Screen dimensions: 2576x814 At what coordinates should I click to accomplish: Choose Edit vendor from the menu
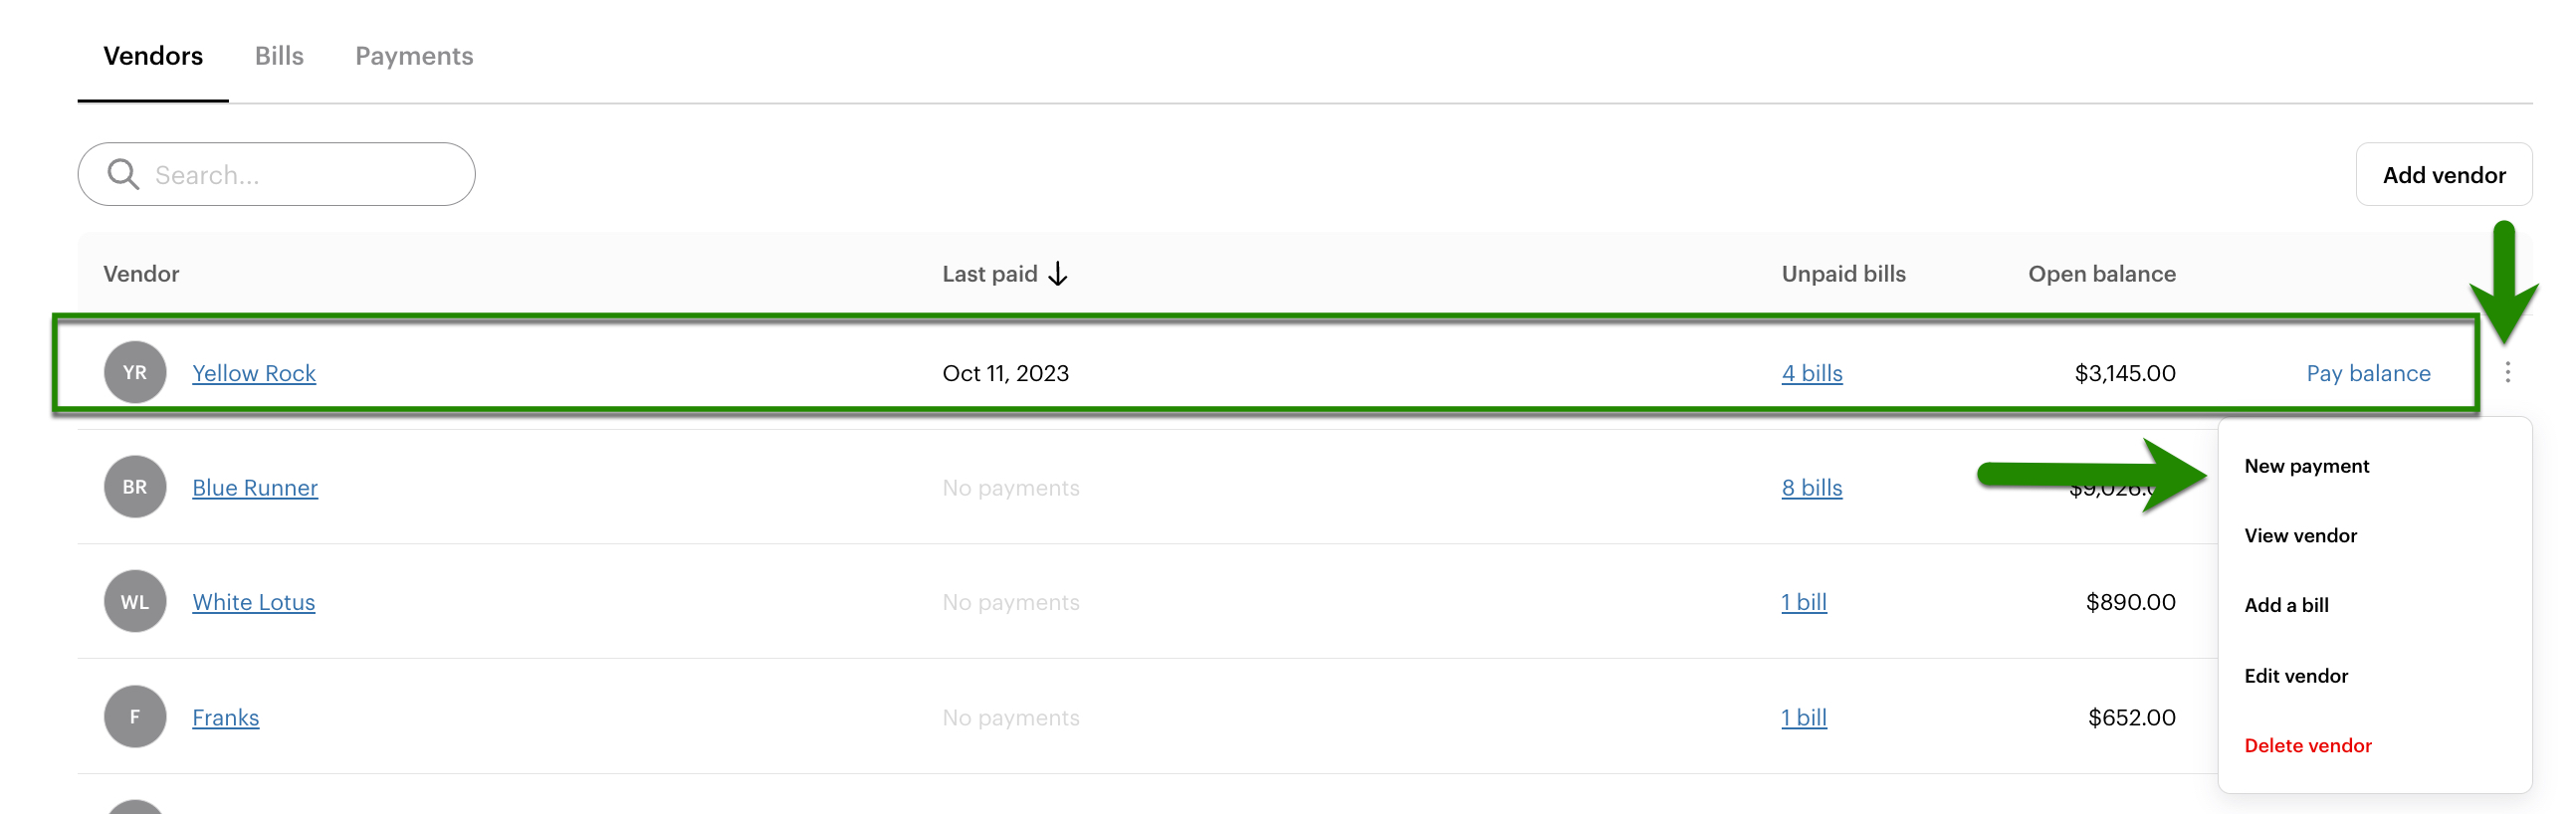[x=2296, y=675]
